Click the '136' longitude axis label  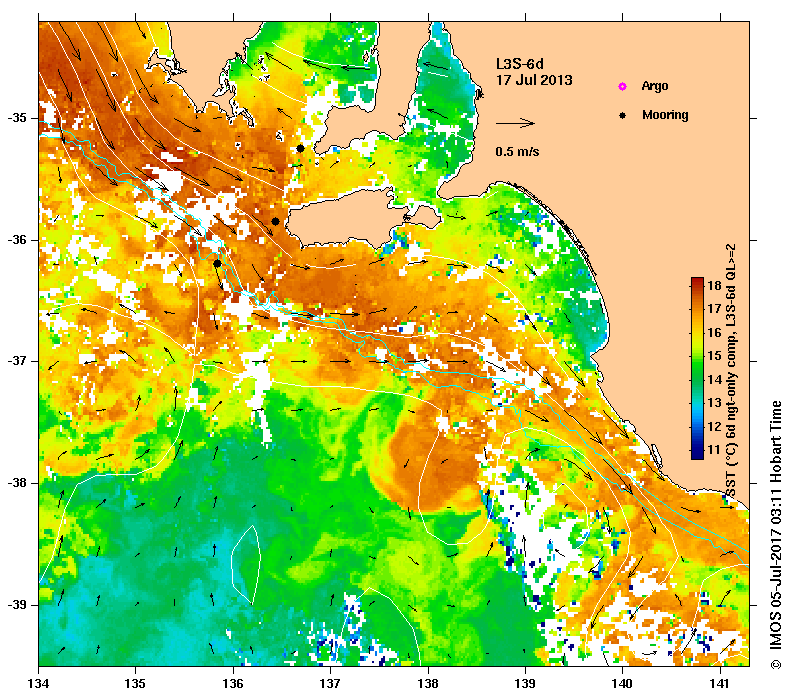point(233,684)
